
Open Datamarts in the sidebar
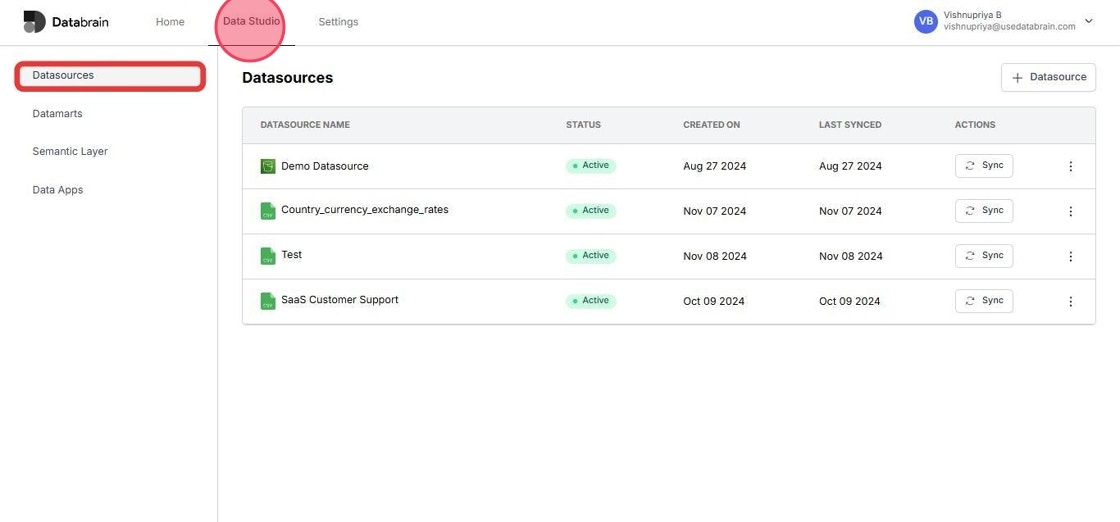[57, 114]
